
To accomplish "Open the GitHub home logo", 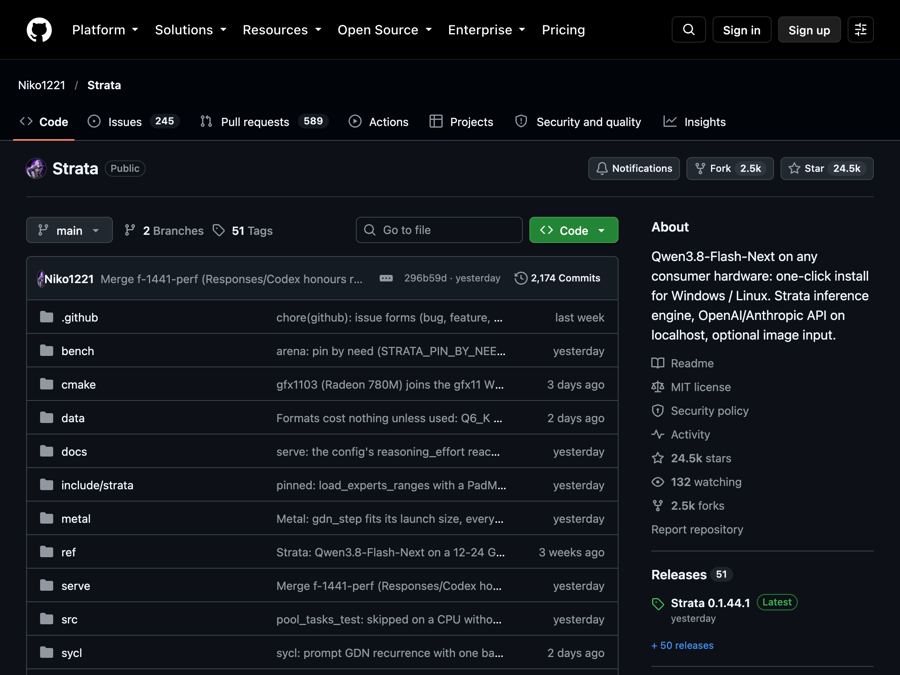I will (39, 30).
